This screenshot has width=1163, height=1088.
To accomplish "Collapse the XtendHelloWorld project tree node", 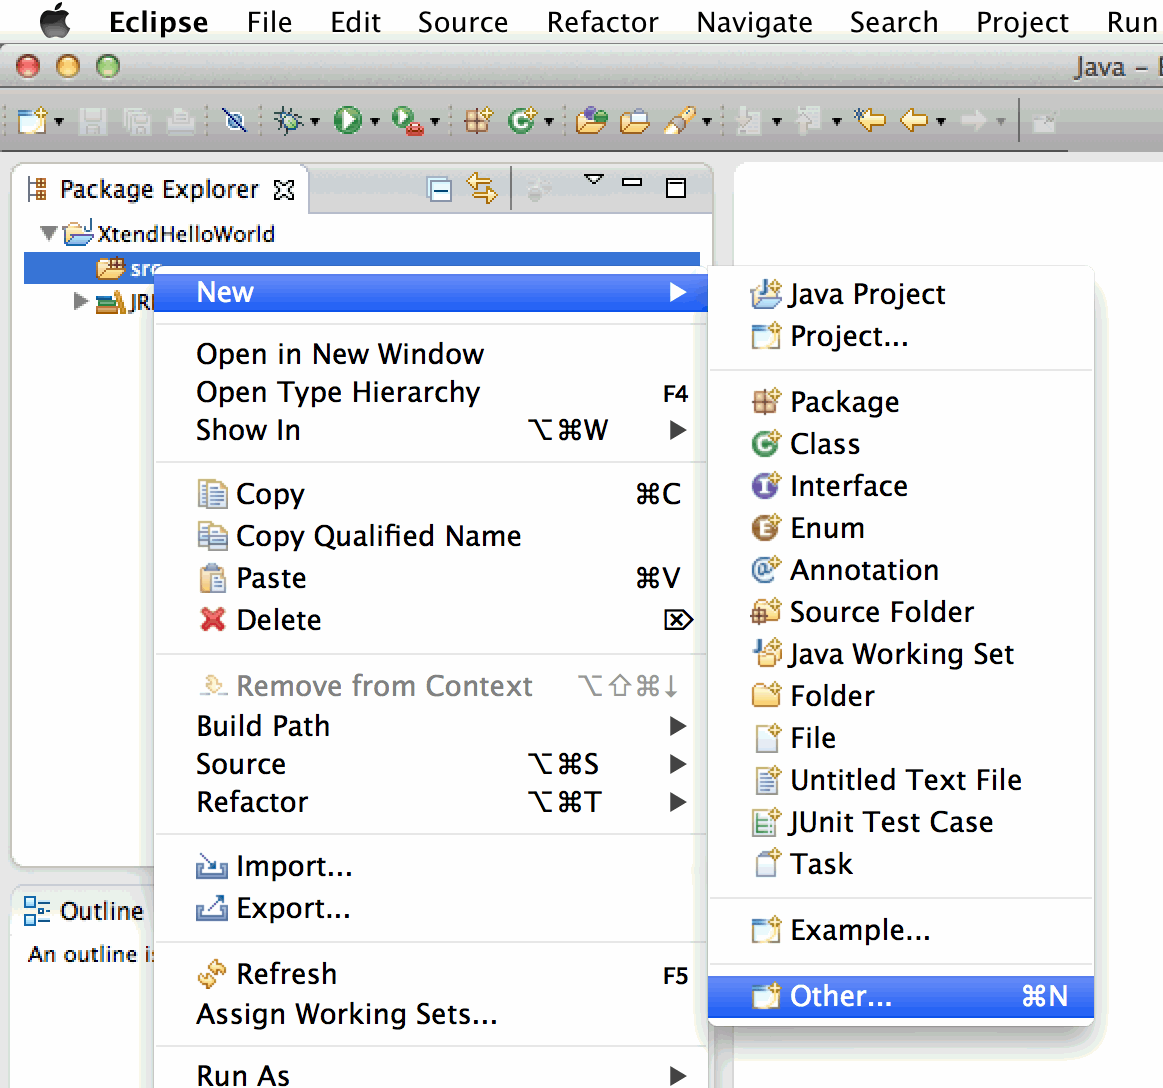I will [48, 234].
